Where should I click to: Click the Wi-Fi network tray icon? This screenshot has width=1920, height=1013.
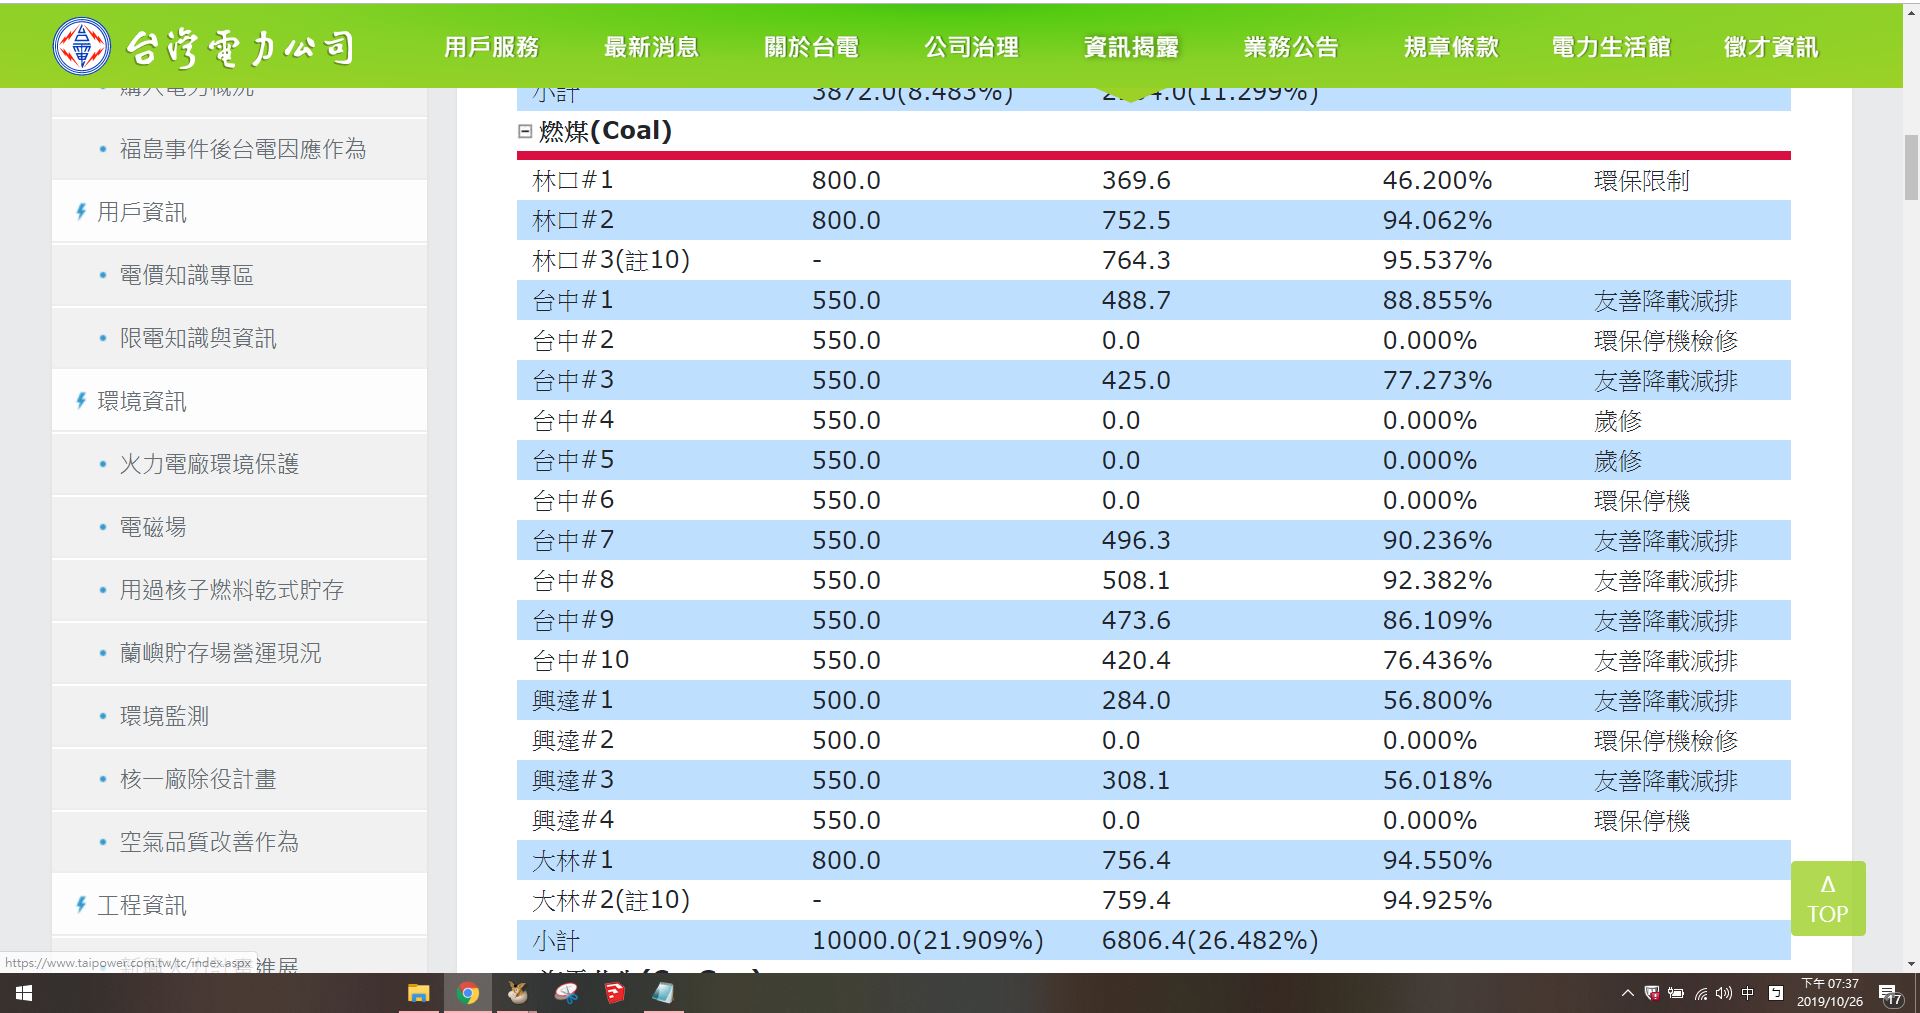coord(1700,993)
